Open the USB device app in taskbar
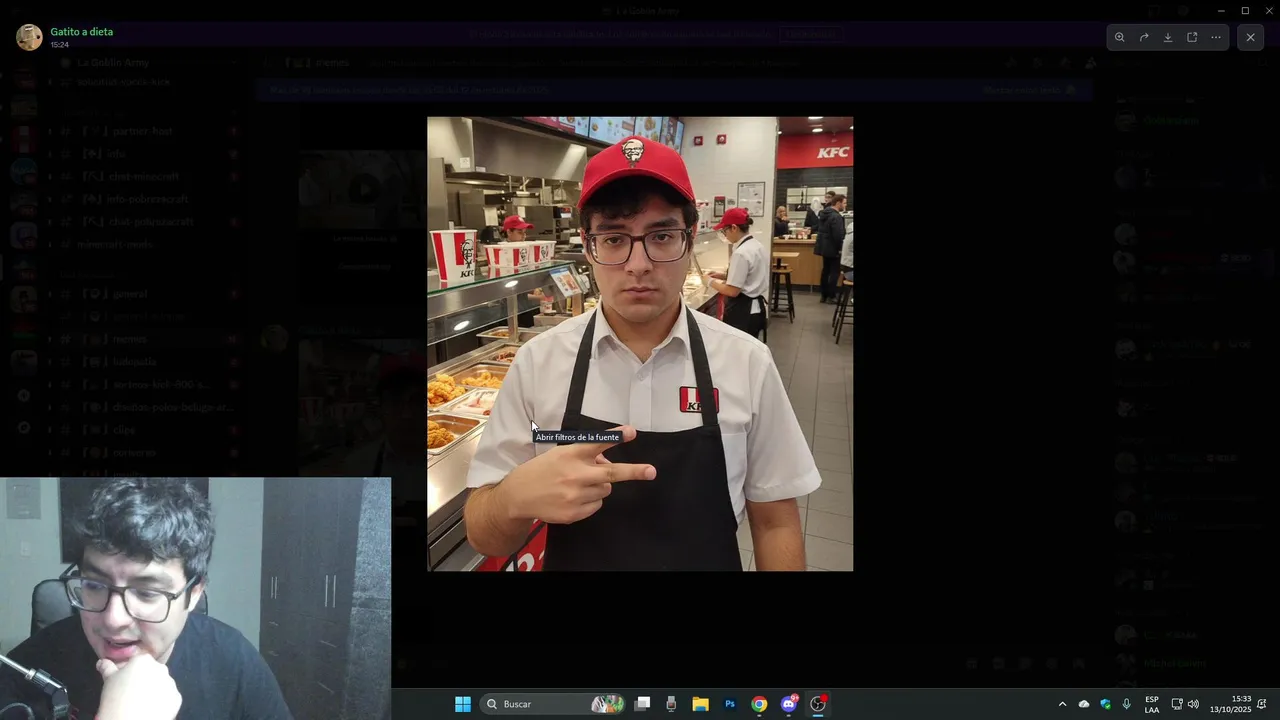1280x720 pixels. point(671,704)
